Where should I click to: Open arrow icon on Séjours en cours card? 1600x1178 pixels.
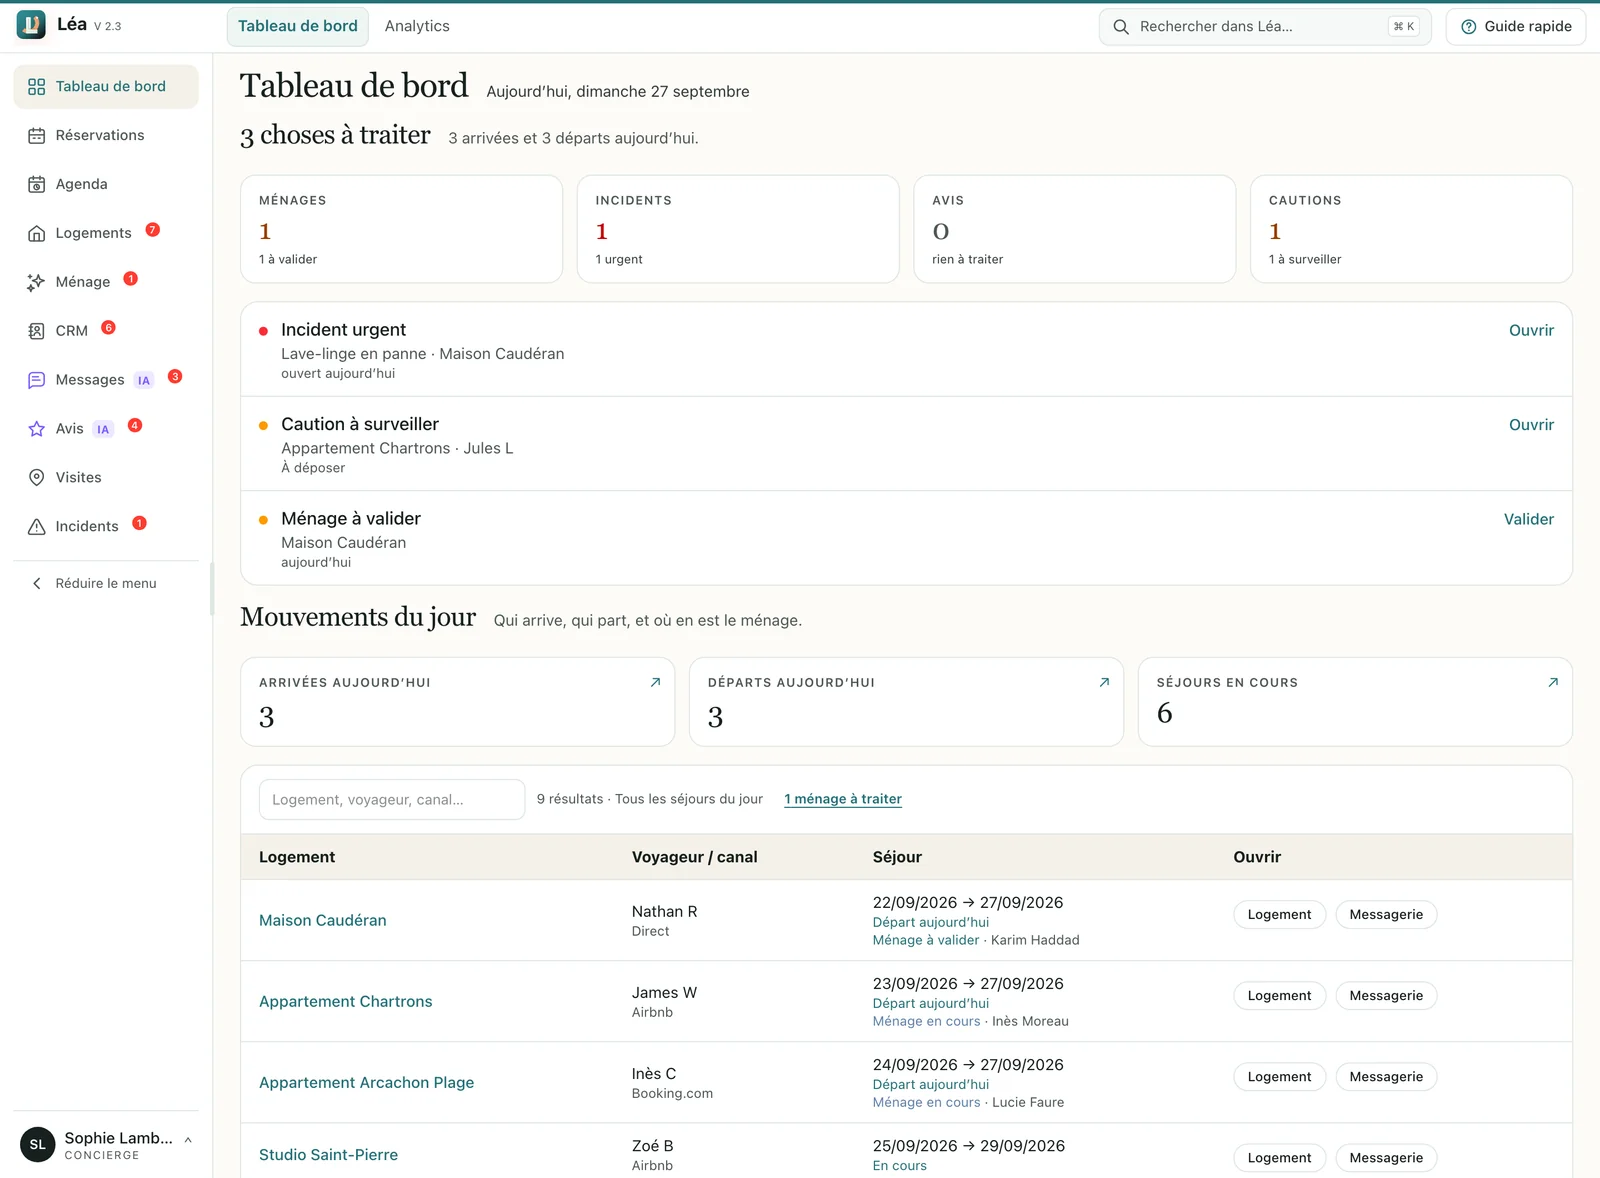[1553, 682]
